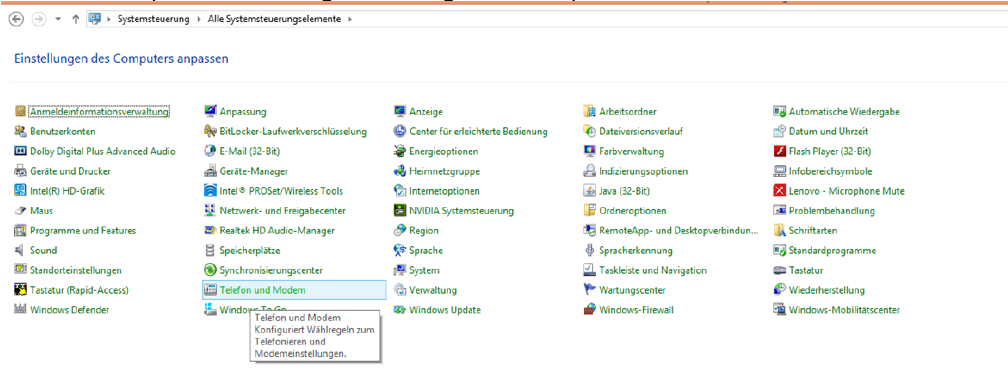Open the Standardprogramme link
1008x375 pixels.
tap(832, 250)
